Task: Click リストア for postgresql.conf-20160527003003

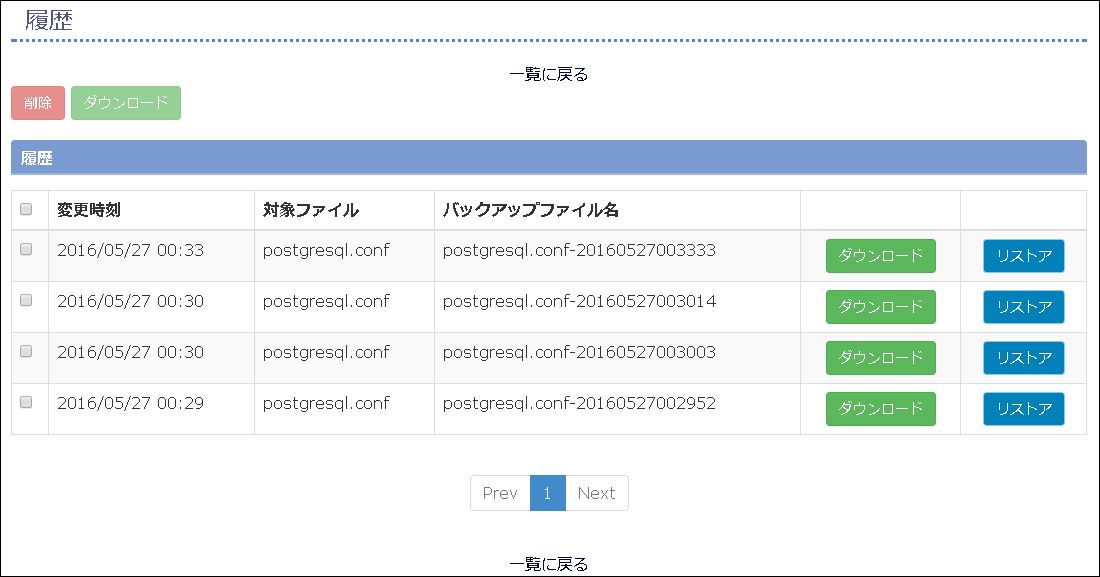Action: click(1024, 358)
